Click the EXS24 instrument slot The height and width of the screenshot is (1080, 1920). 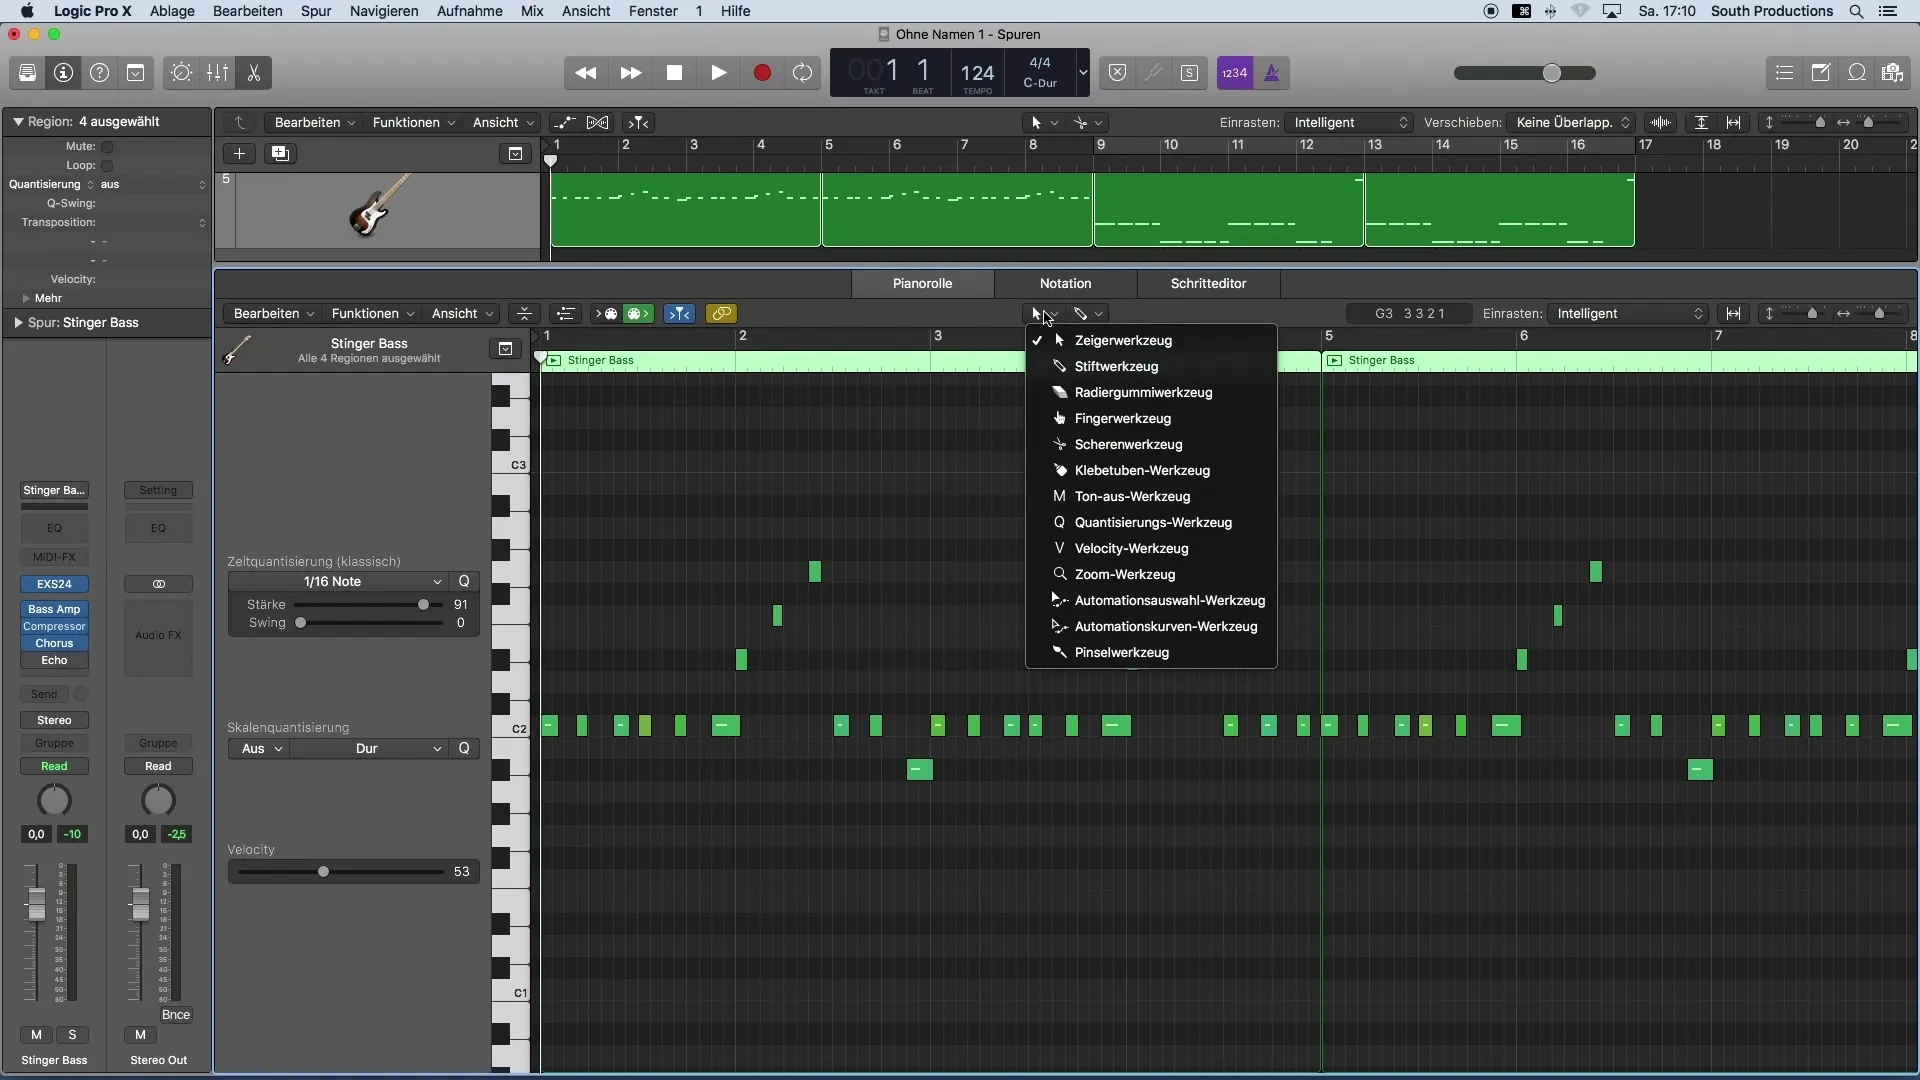[54, 584]
